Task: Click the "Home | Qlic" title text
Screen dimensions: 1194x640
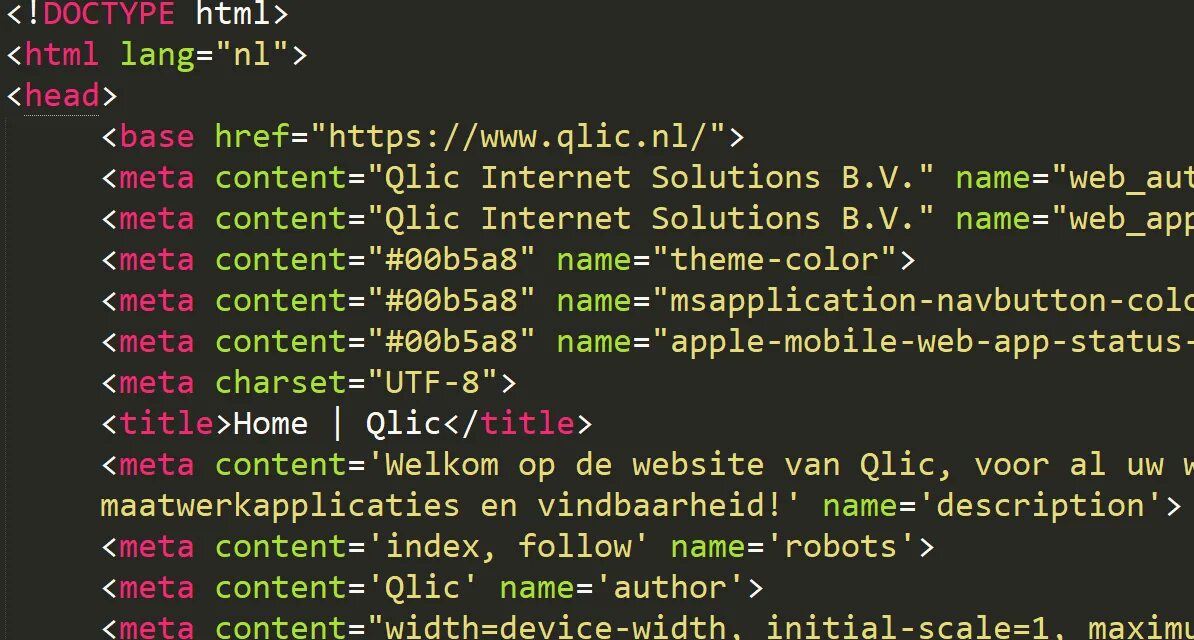Action: pos(337,424)
